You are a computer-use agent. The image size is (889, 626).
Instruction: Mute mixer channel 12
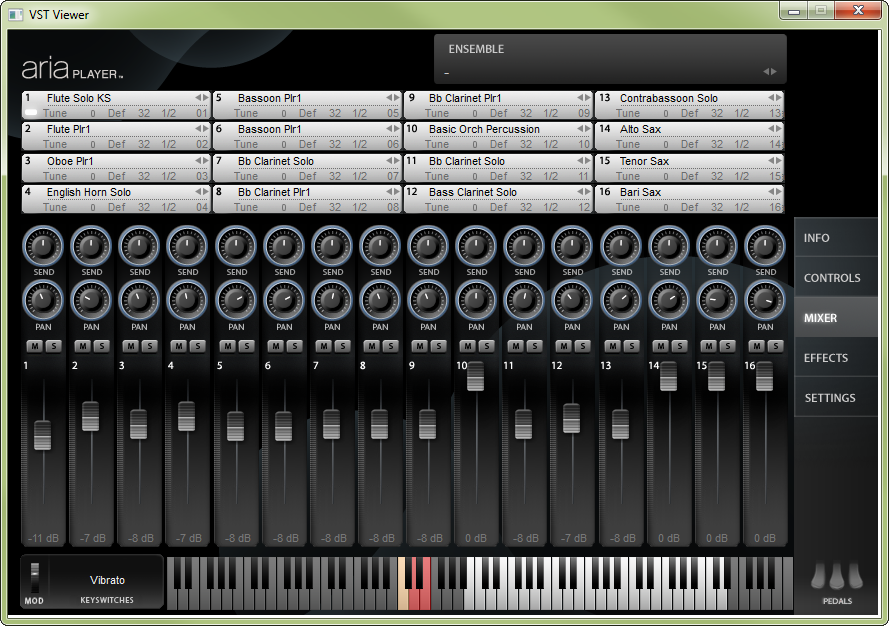click(x=564, y=346)
